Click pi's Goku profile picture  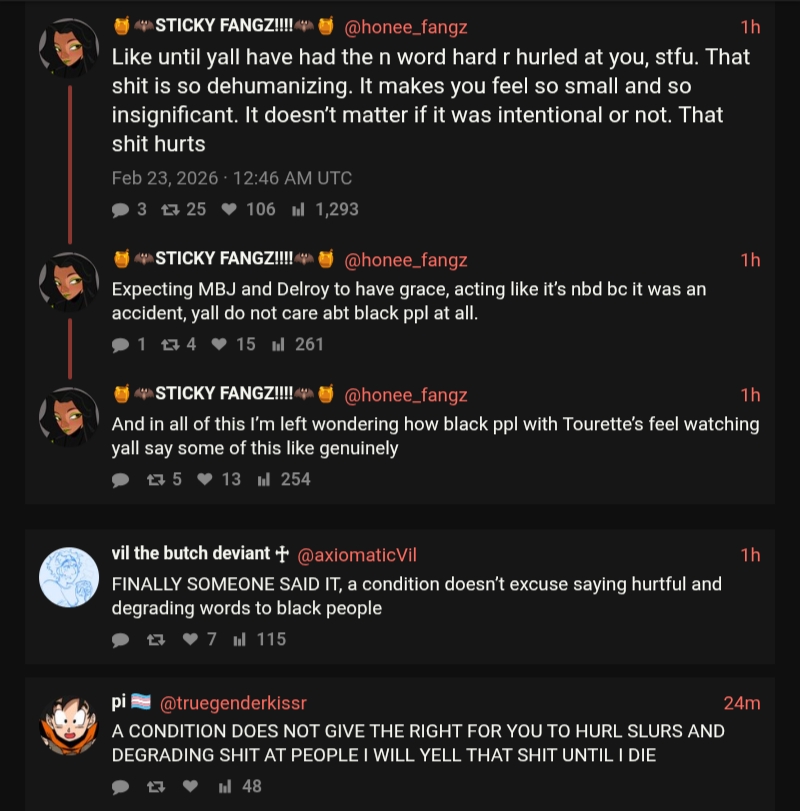pyautogui.click(x=69, y=725)
